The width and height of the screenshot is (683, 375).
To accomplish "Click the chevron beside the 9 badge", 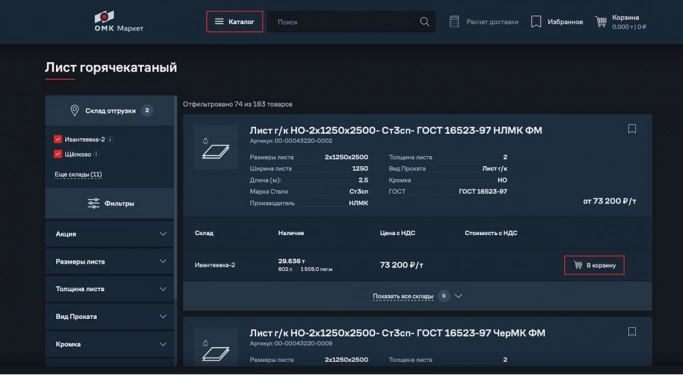I will 458,296.
